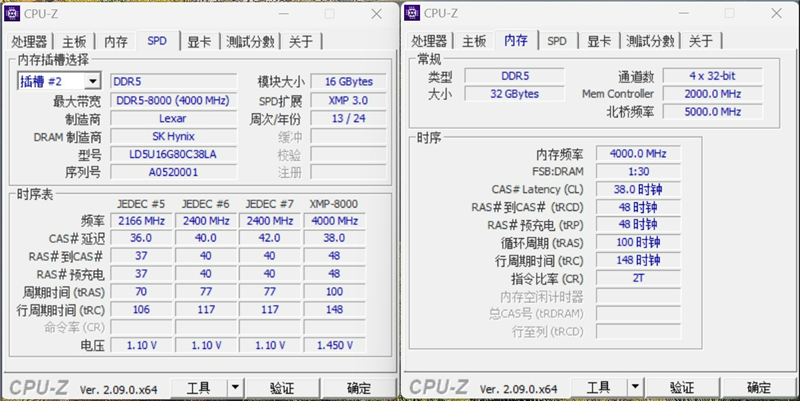The image size is (800, 401).
Task: Click the 5000.0 MHz 北桥频率 value
Action: coord(712,112)
